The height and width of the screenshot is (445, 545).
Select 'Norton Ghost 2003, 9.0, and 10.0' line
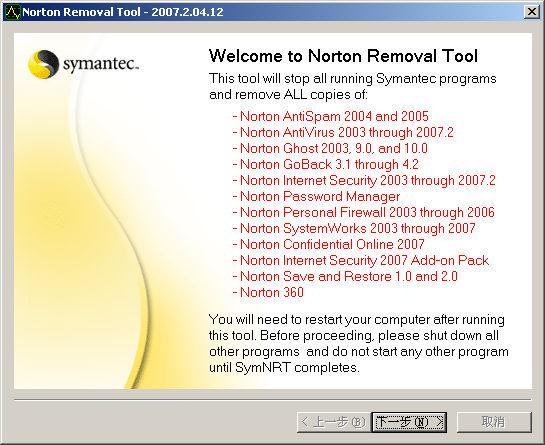330,148
